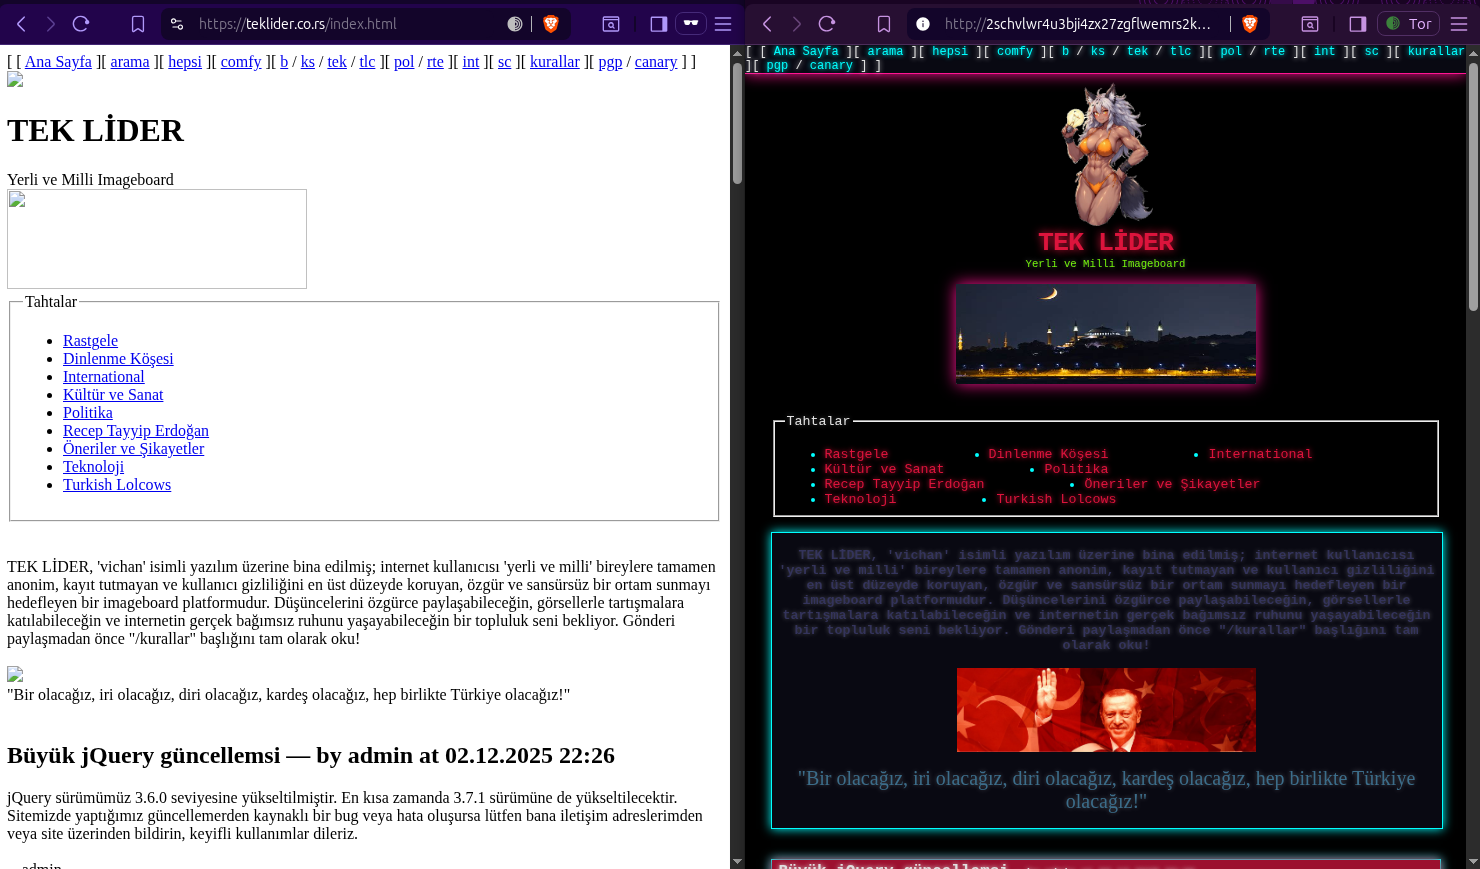Click the Tor indicator button
This screenshot has height=869, width=1480.
1408,24
